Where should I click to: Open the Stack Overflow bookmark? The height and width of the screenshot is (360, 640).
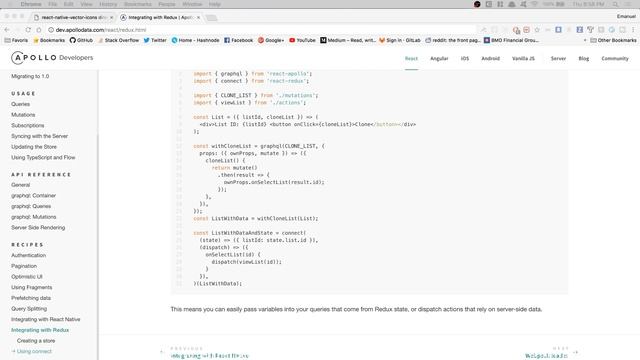pos(118,40)
